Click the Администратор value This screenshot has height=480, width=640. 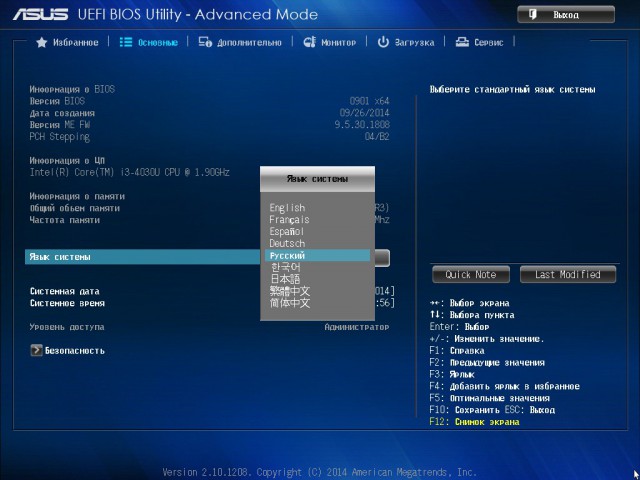click(x=357, y=327)
